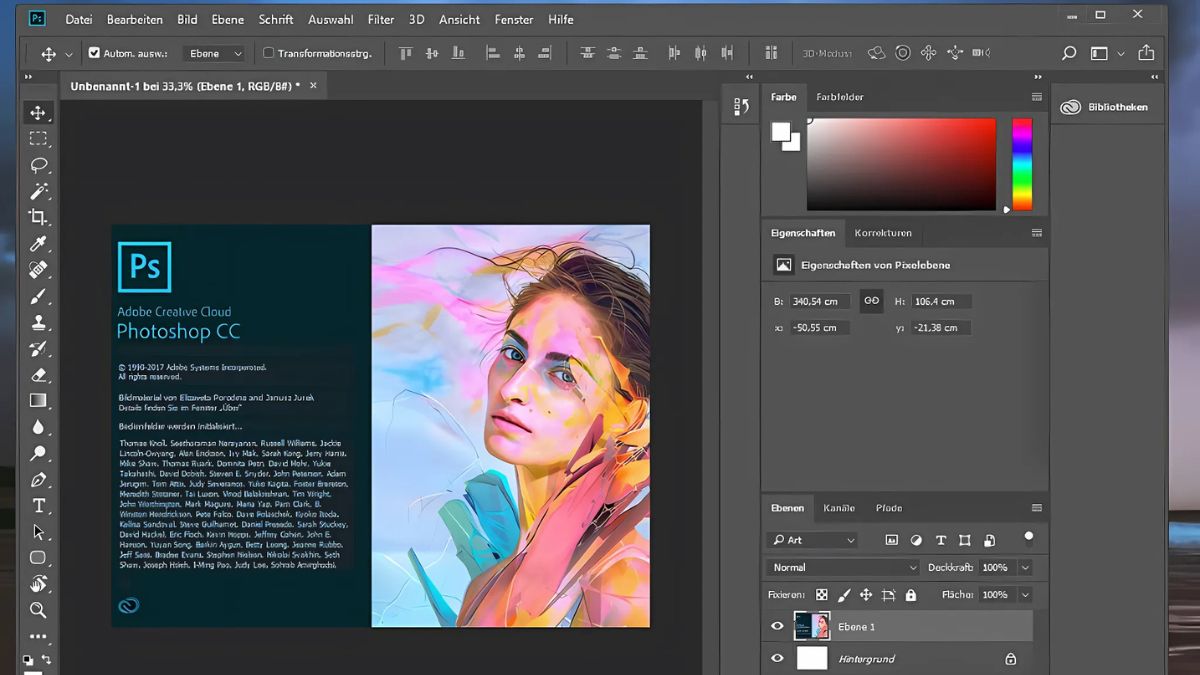
Task: Select the Zoom tool
Action: (38, 610)
